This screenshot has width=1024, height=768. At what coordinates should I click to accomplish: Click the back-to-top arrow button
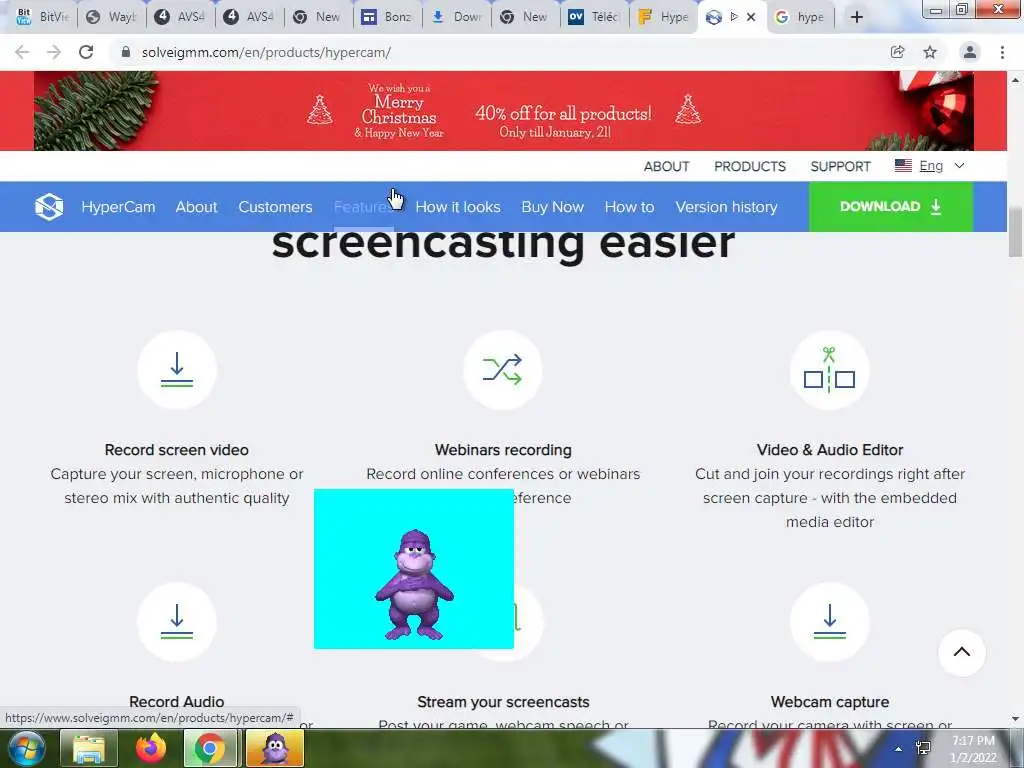pos(962,652)
